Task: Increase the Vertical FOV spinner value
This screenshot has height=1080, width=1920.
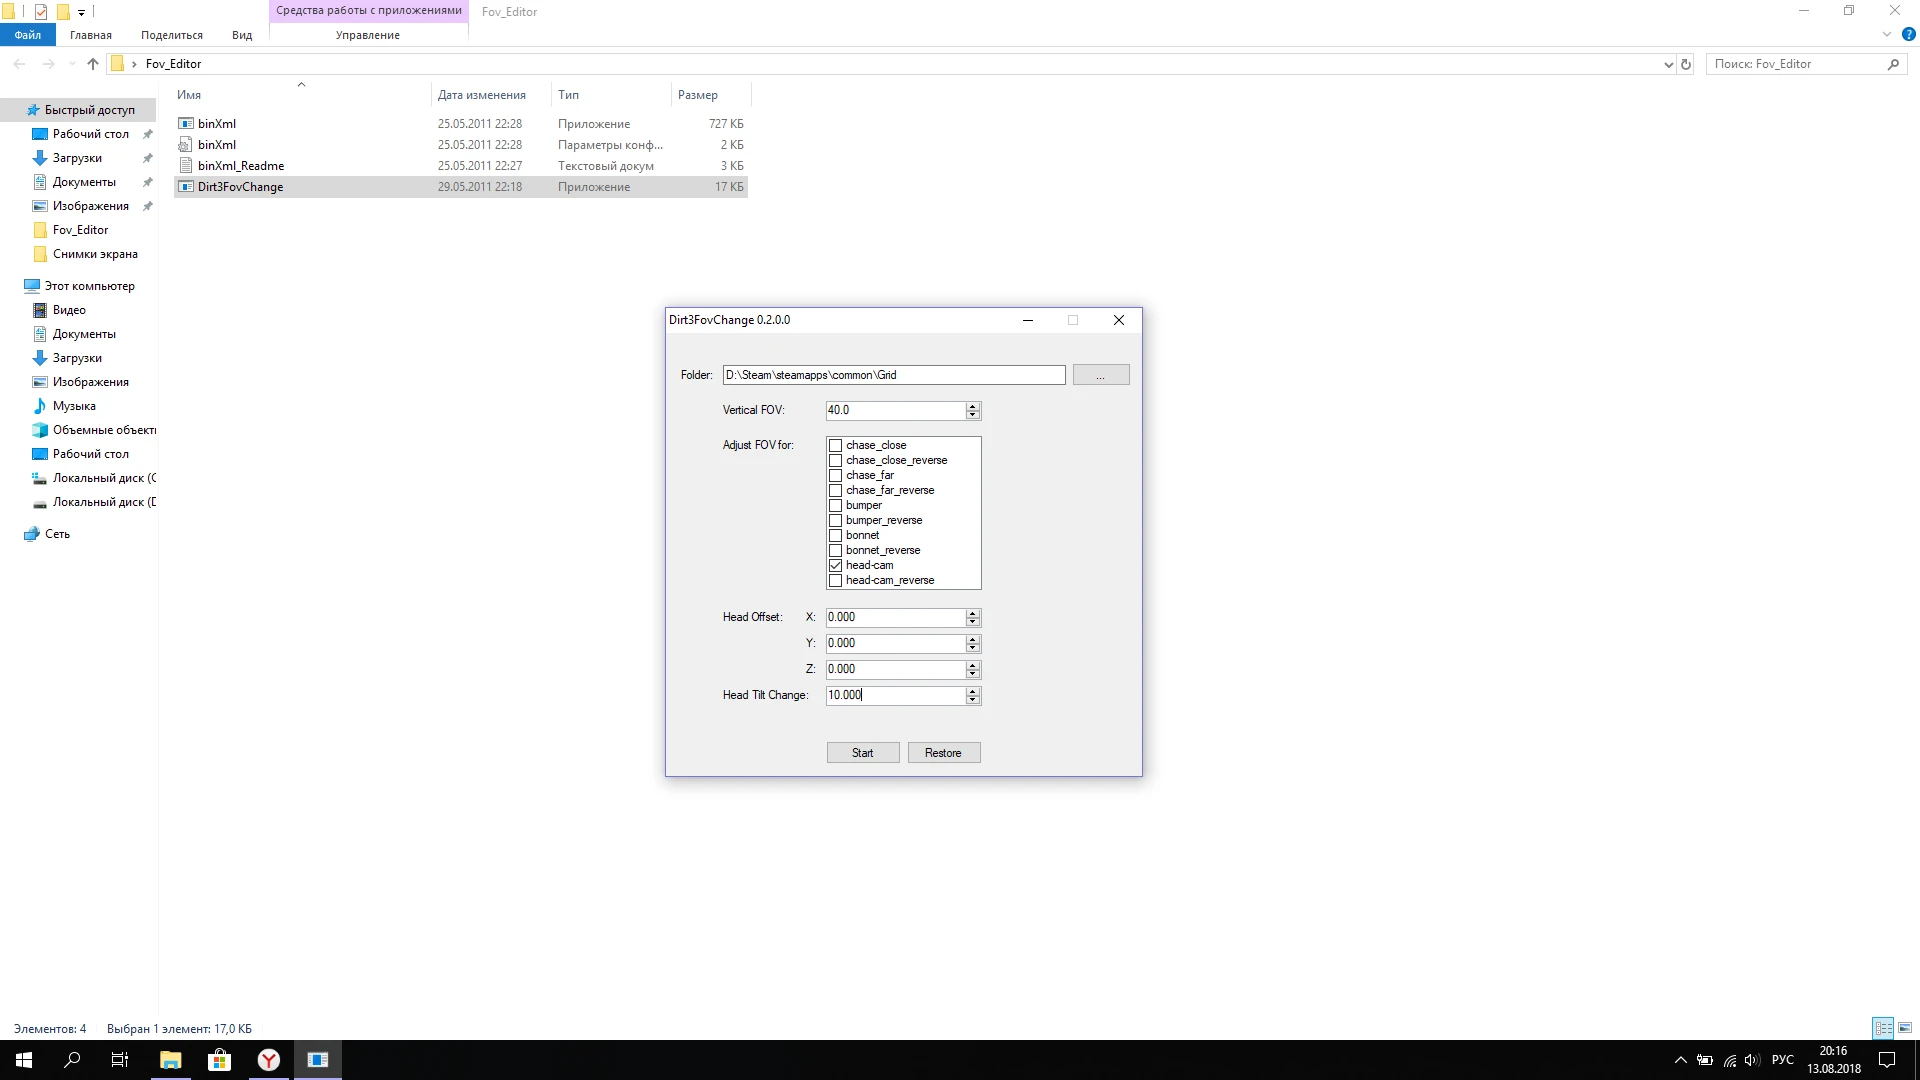Action: (972, 406)
